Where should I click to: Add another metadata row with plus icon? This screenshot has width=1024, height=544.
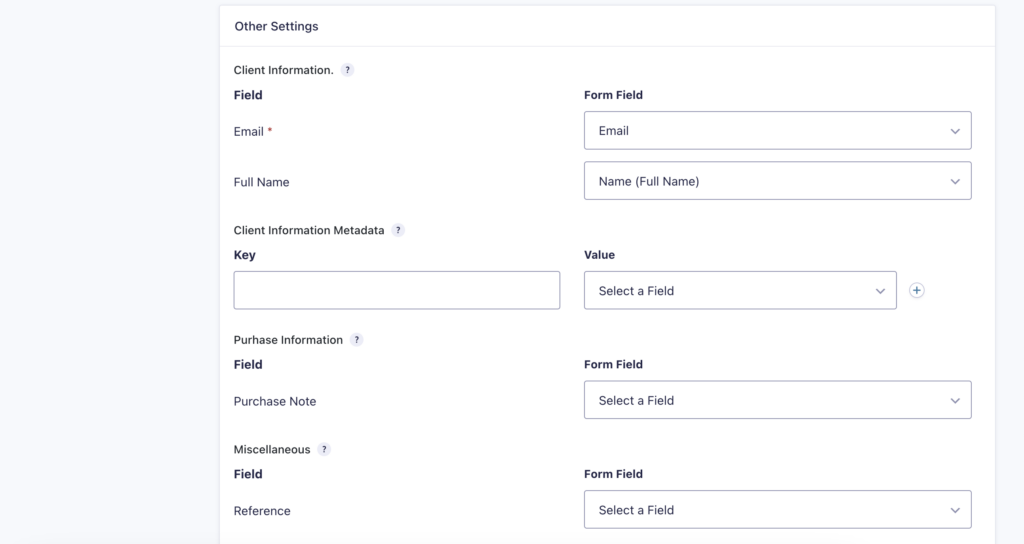pyautogui.click(x=917, y=291)
